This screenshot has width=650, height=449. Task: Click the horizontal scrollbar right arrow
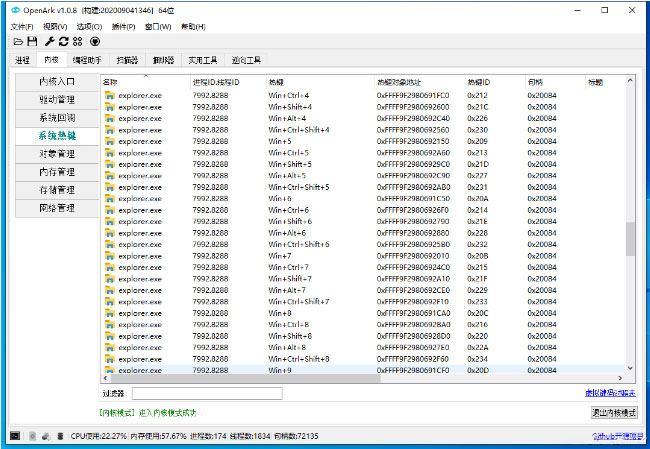[x=620, y=378]
